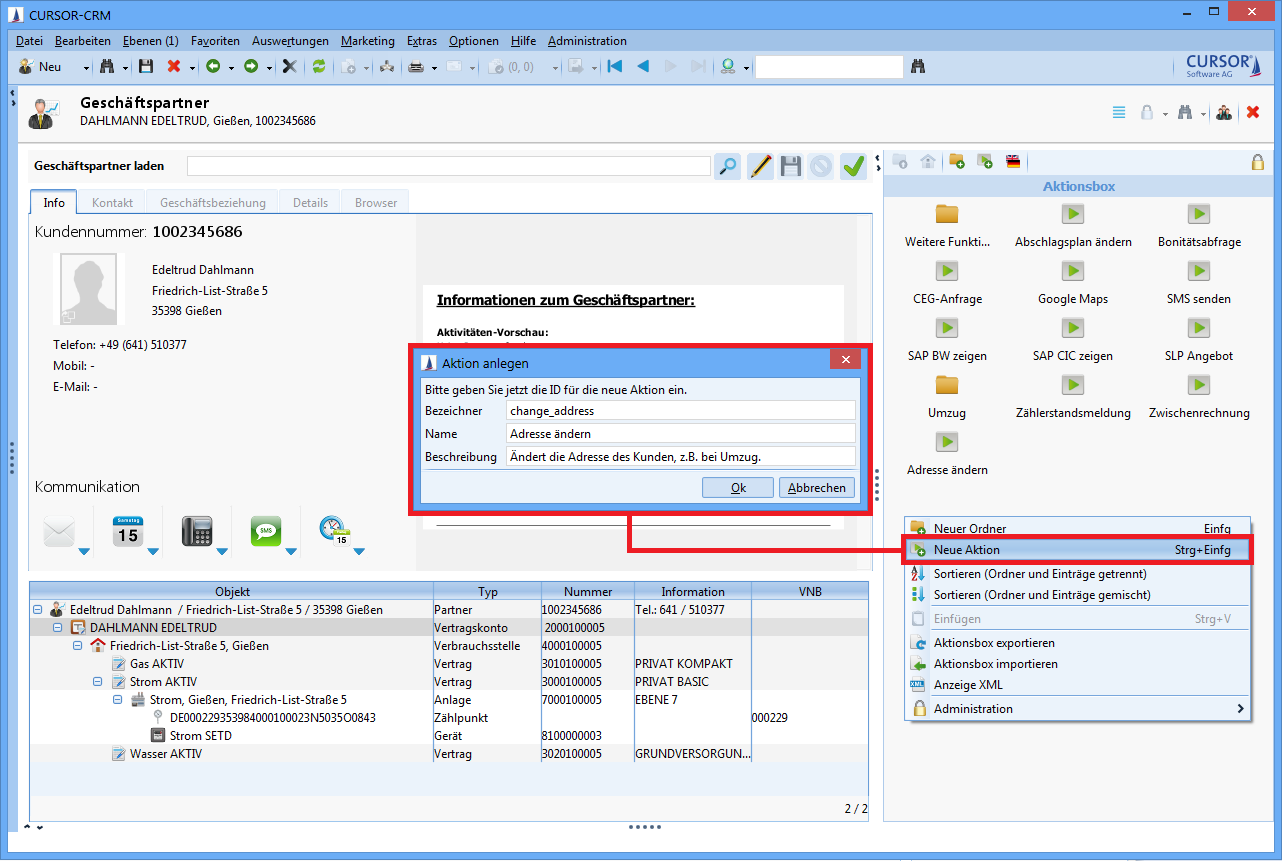Click the green checkmark confirm icon
This screenshot has width=1282, height=861.
[x=853, y=166]
